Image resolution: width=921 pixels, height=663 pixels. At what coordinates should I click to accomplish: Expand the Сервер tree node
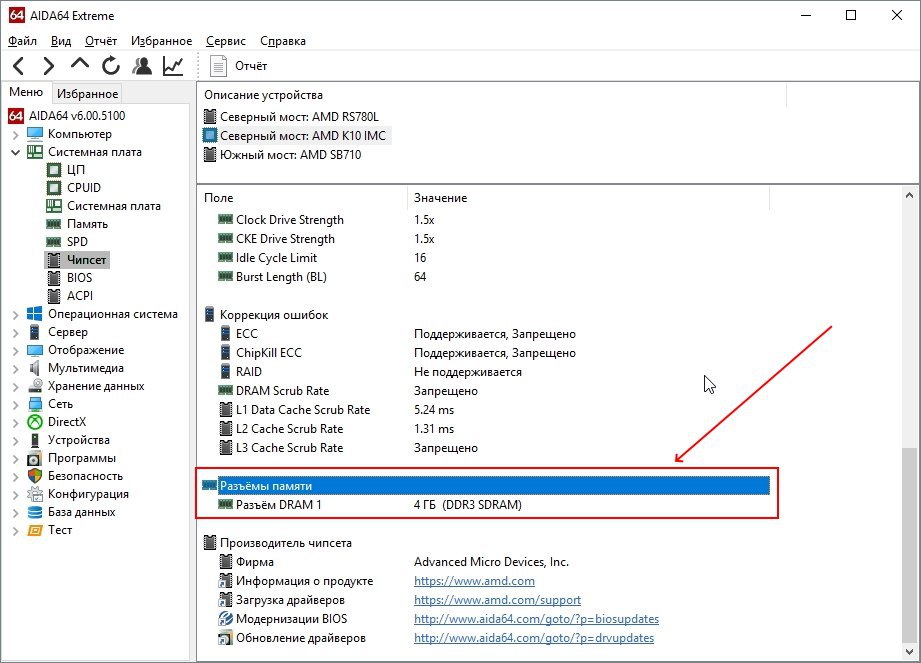15,332
